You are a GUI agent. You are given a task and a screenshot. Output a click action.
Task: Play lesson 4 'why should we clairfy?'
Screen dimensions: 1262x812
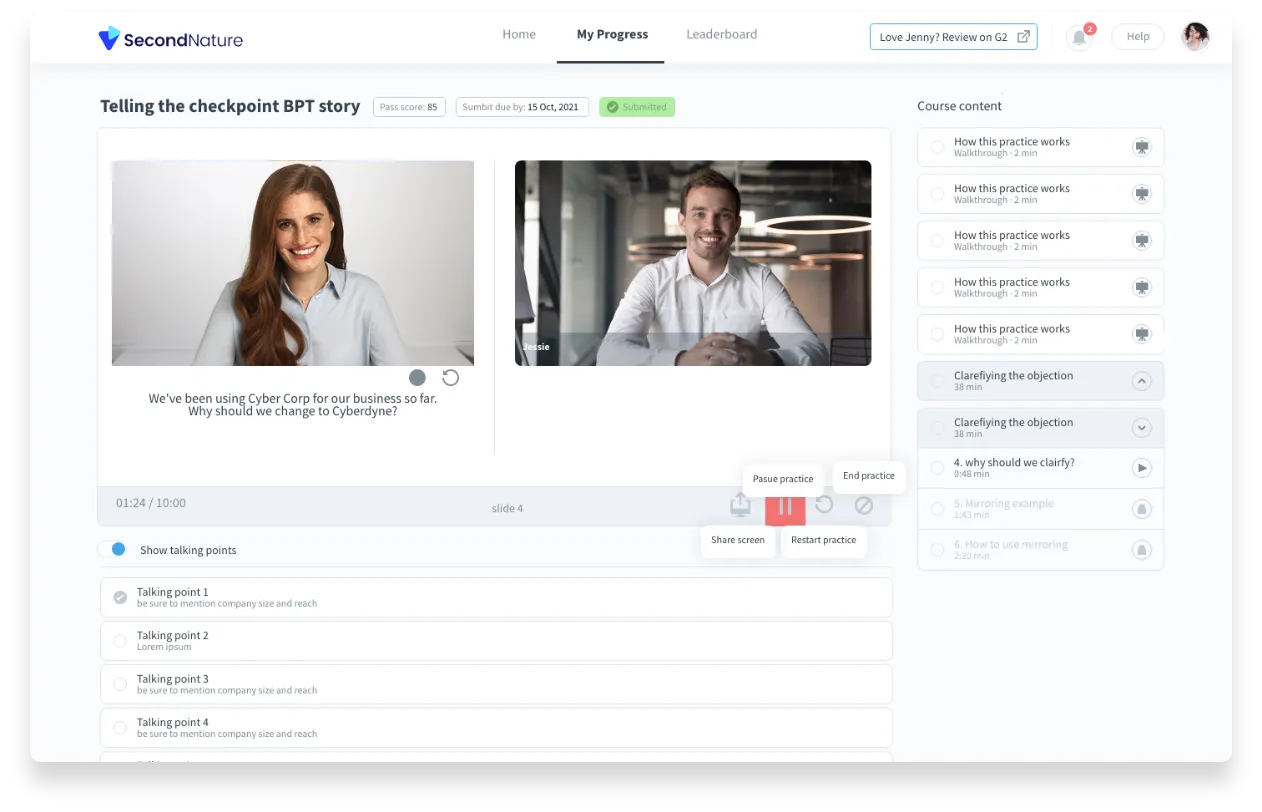1141,467
